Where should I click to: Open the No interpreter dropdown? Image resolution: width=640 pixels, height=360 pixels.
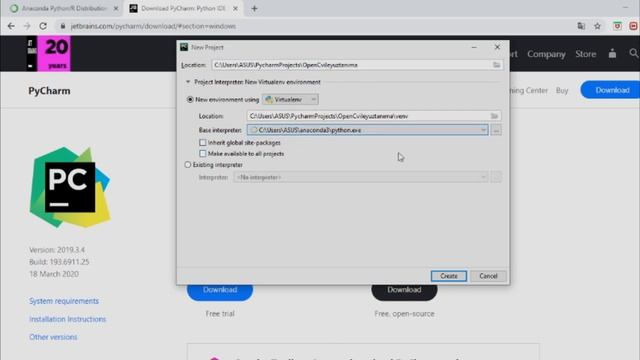coord(361,177)
